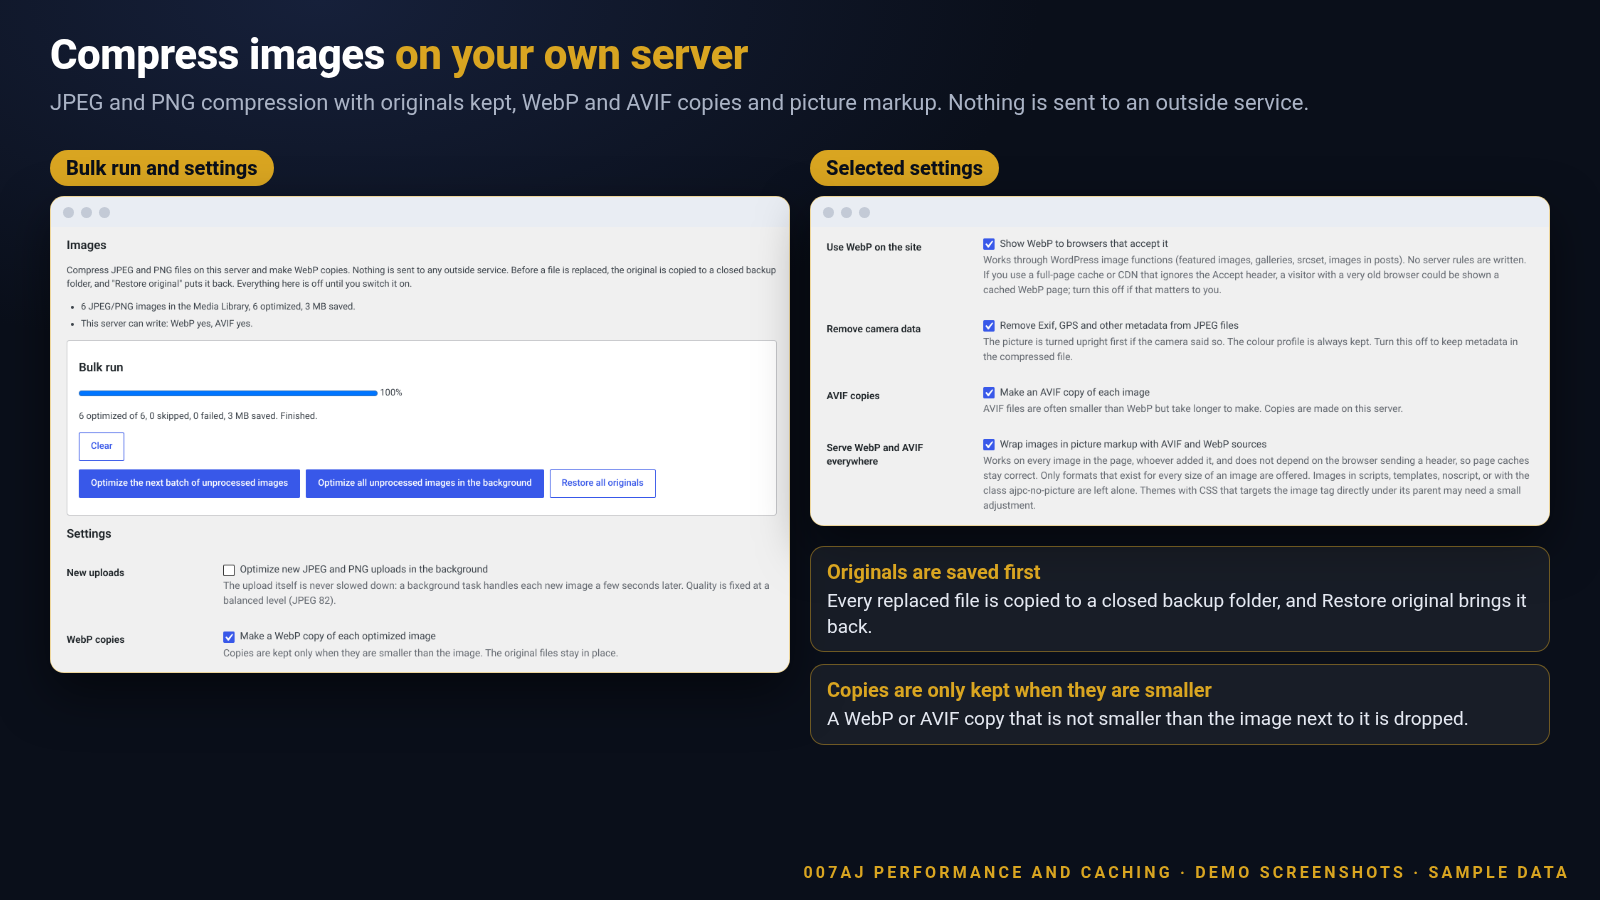Click the Bulk run section heading
Image resolution: width=1600 pixels, height=900 pixels.
[101, 367]
